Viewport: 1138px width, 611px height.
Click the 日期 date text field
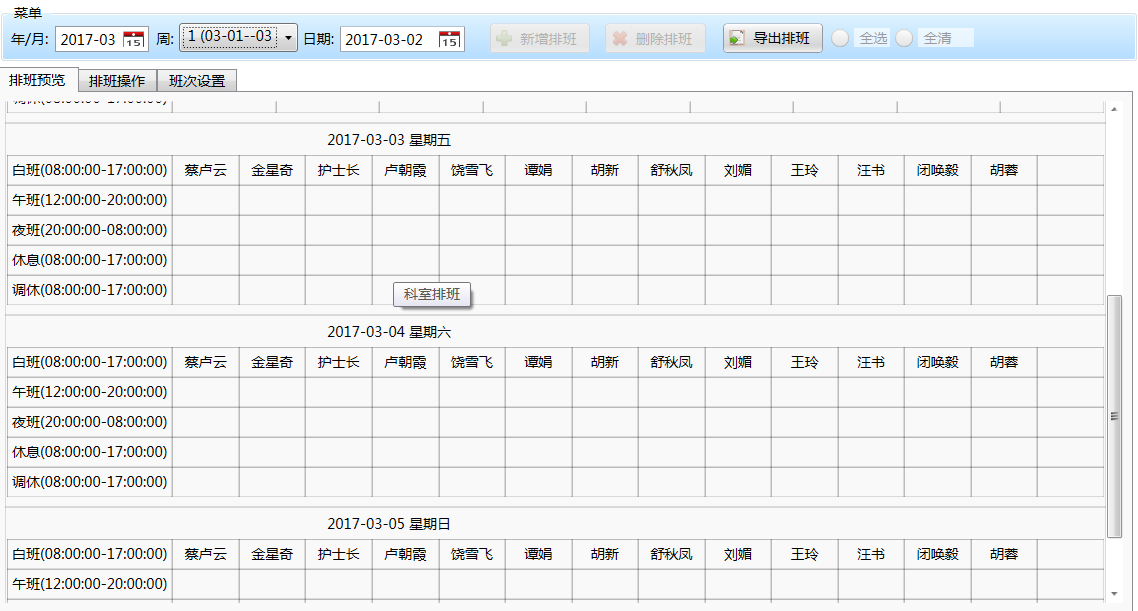[x=387, y=40]
